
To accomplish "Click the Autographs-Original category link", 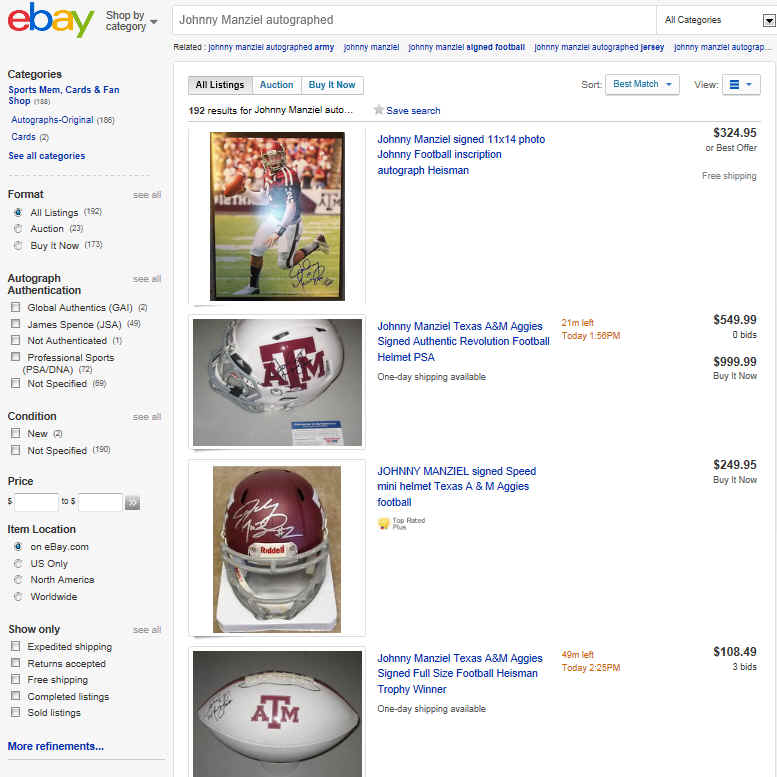I will point(52,119).
